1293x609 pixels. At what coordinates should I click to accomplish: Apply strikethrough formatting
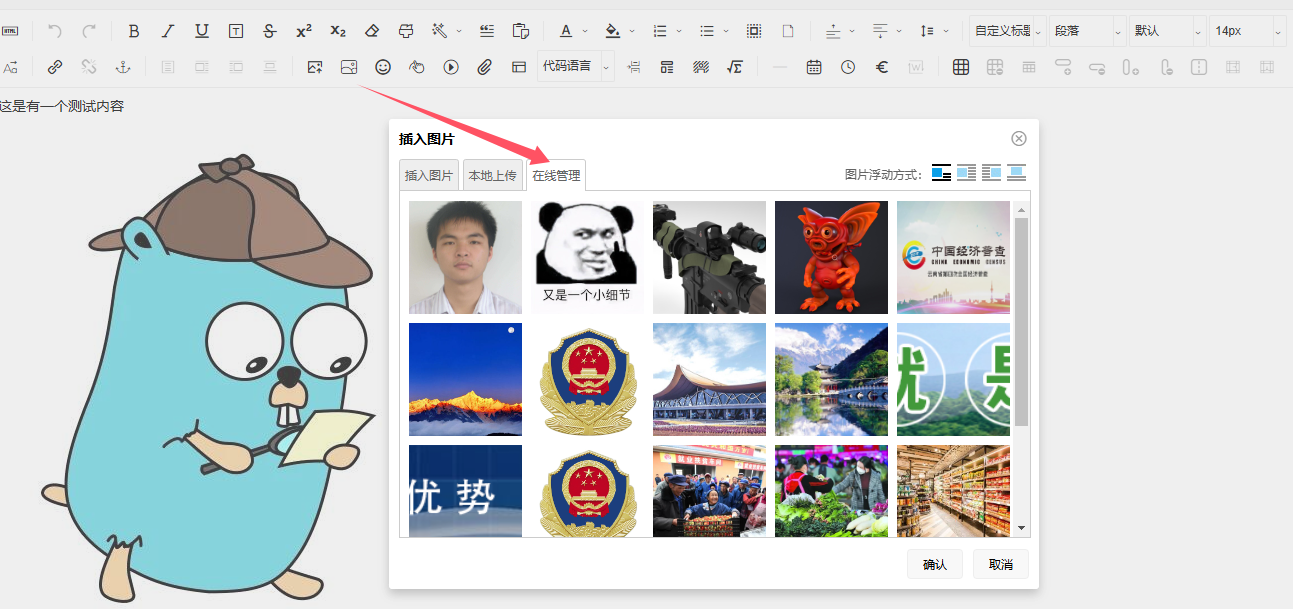(x=269, y=31)
